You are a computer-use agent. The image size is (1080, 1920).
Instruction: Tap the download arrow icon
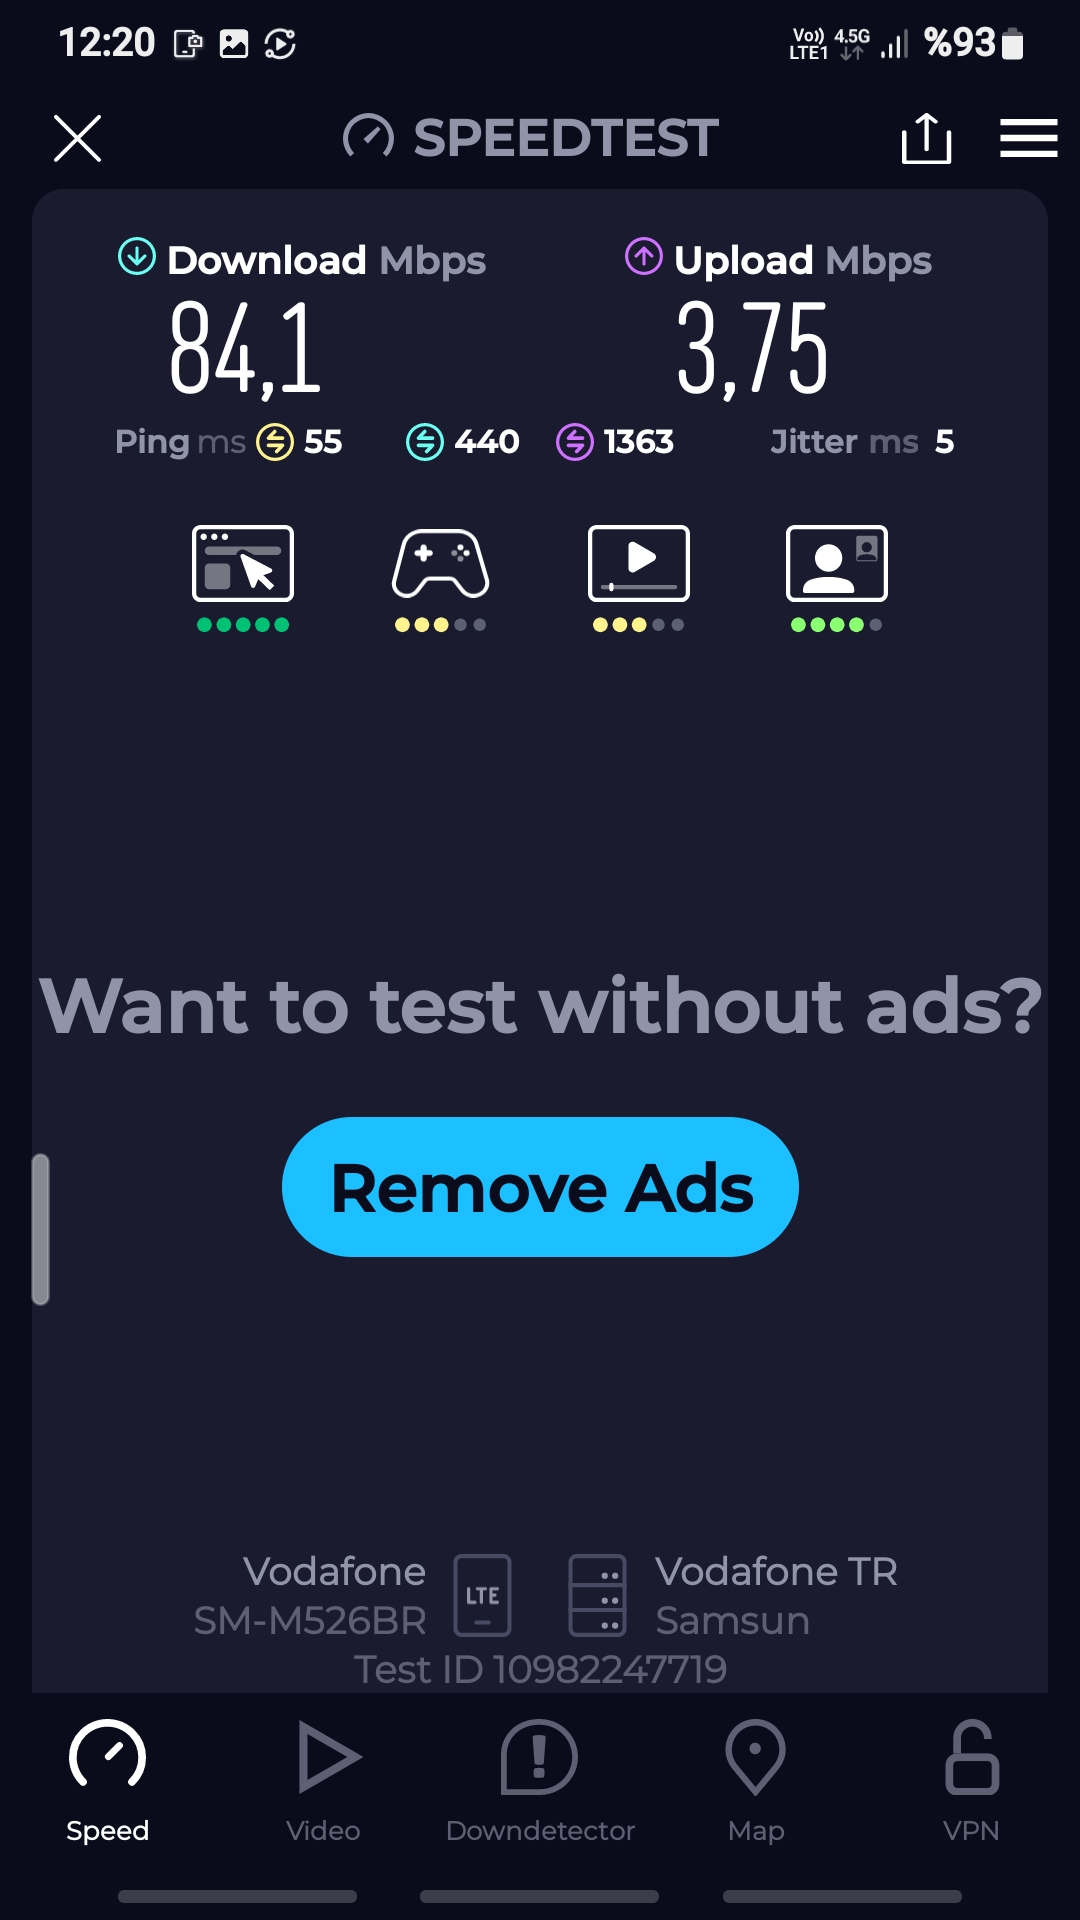pyautogui.click(x=137, y=257)
